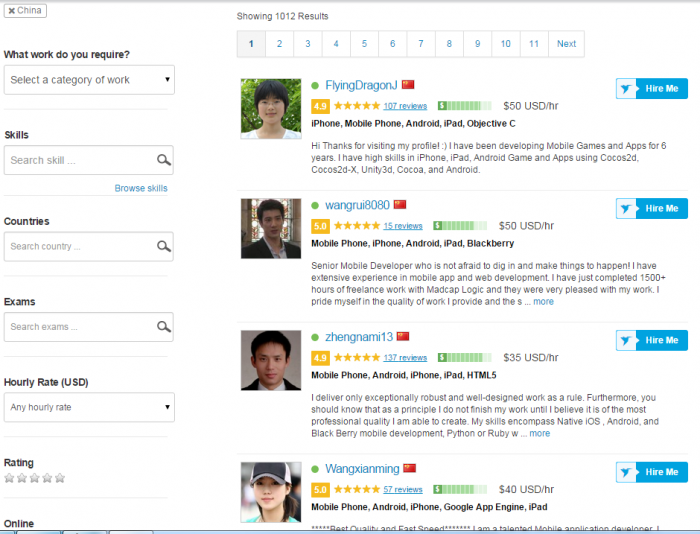Click the rating stars filter
The height and width of the screenshot is (534, 700).
[x=35, y=478]
